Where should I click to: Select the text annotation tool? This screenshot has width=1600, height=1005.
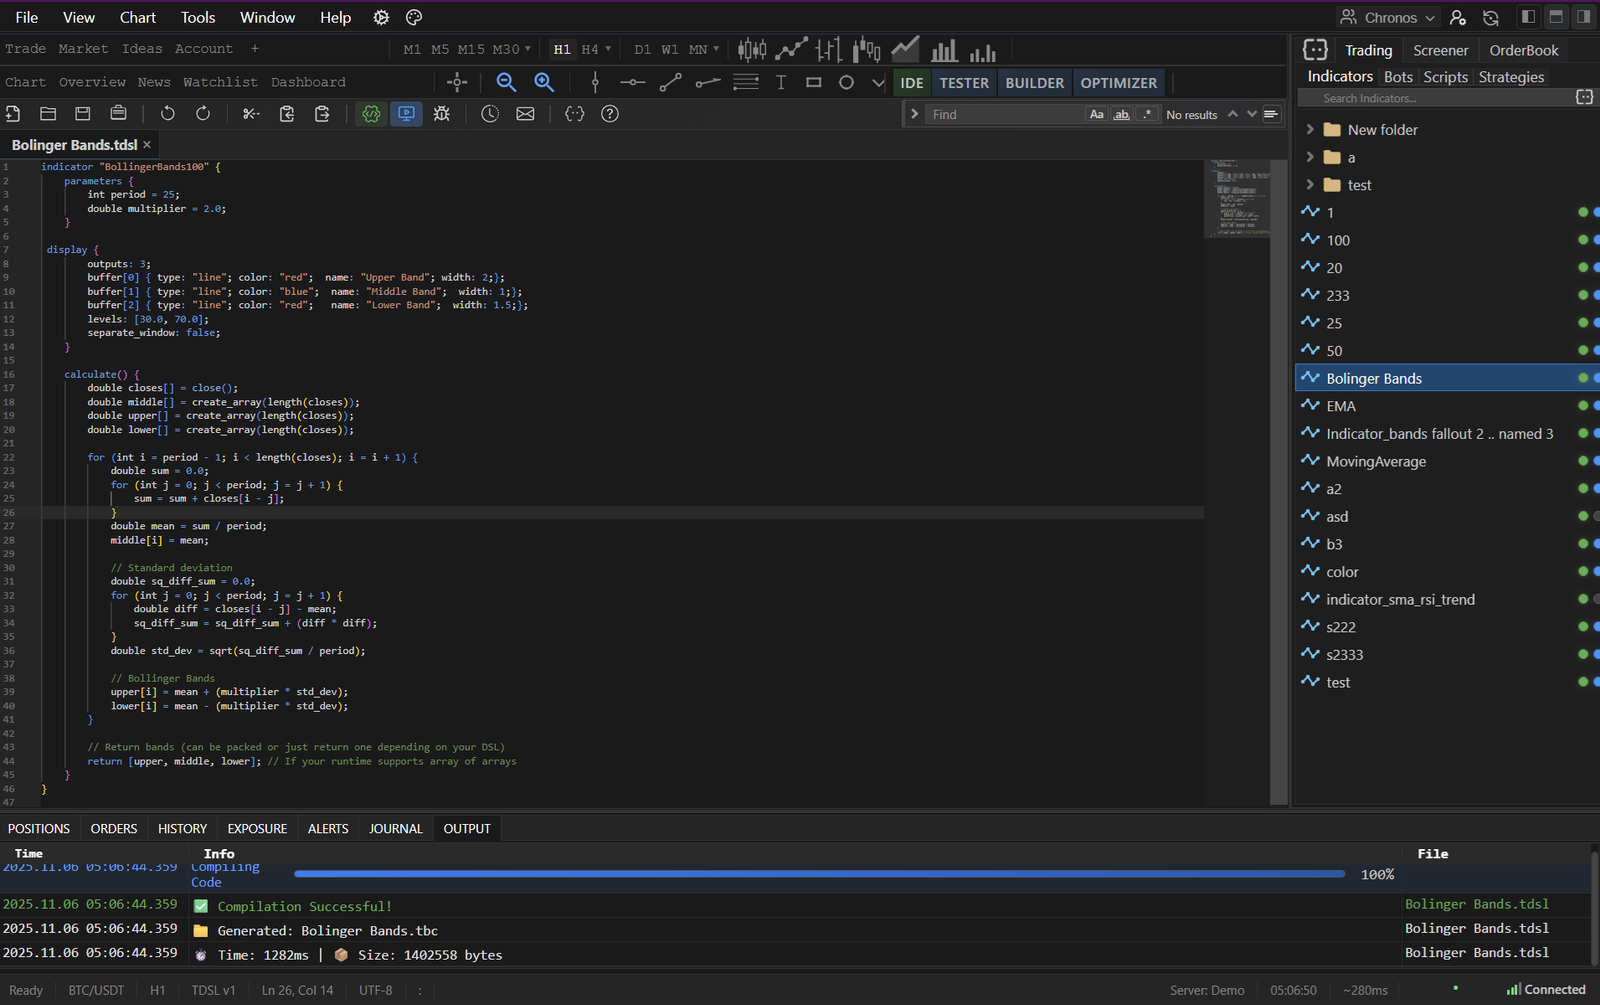[781, 82]
